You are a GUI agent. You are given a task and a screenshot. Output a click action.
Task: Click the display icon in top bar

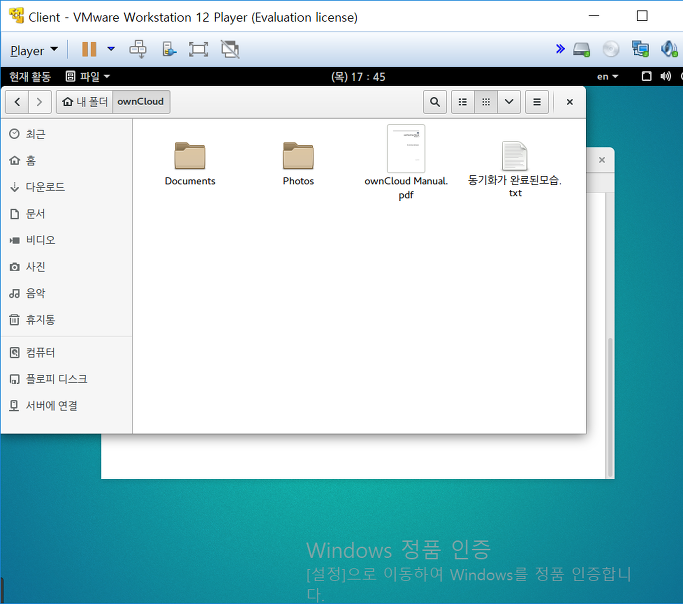point(647,77)
